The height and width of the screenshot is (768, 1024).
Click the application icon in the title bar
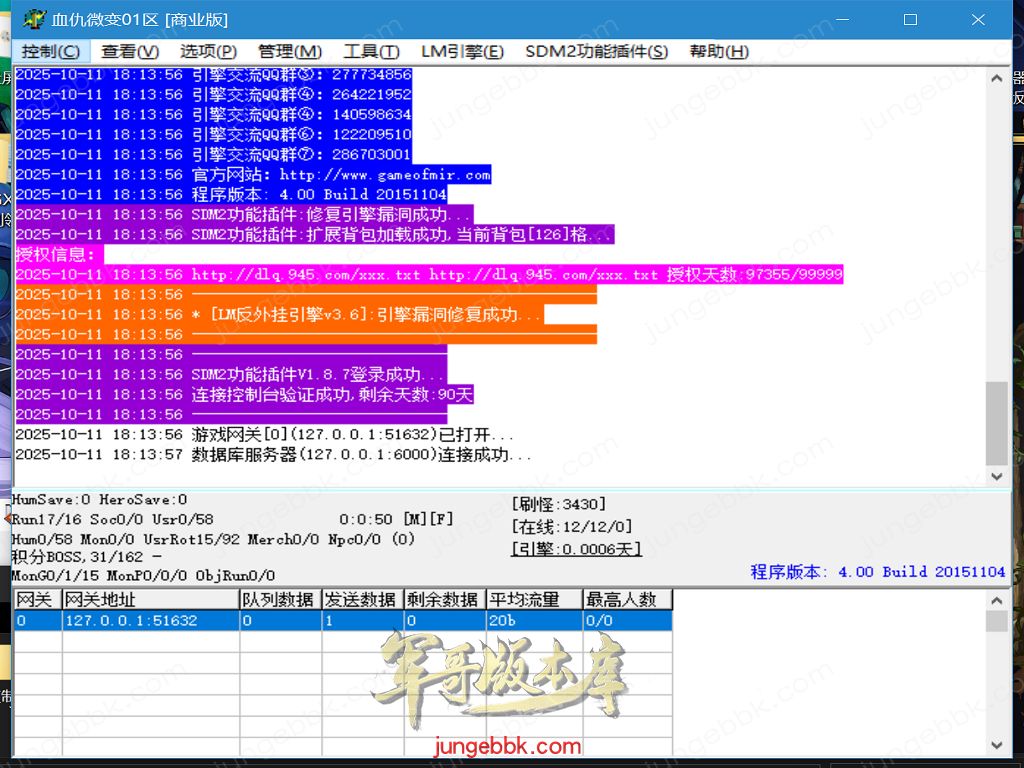35,20
